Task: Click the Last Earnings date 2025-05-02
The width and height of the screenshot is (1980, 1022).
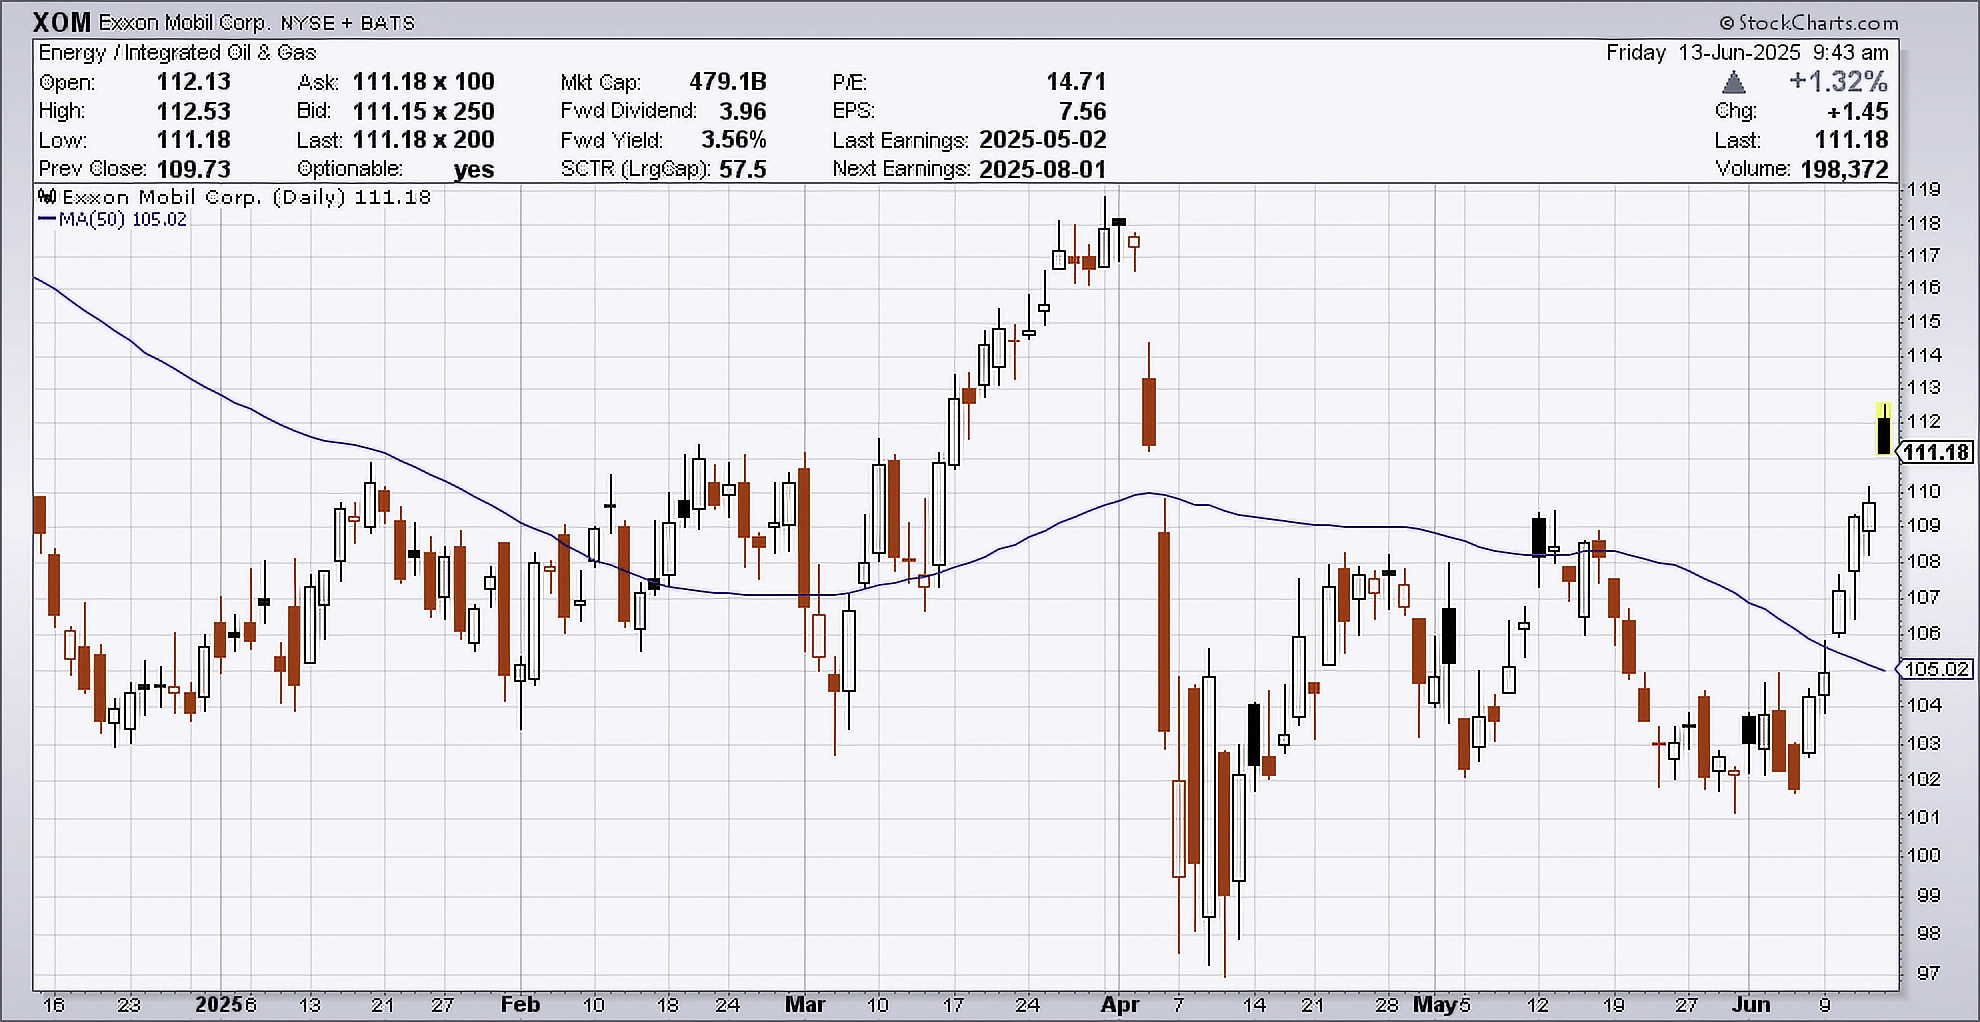Action: (1043, 140)
